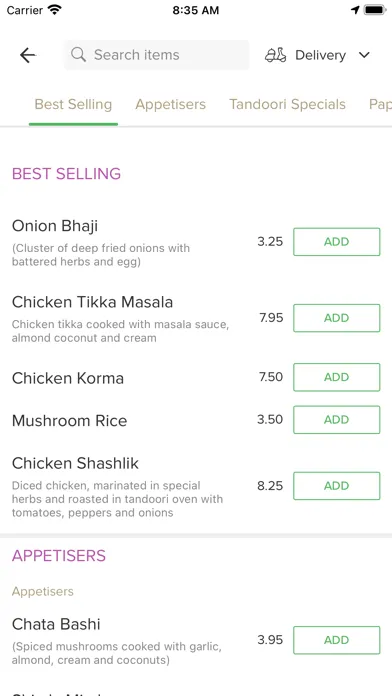Open the Tandoori Specials tab
The image size is (392, 696).
pos(287,104)
